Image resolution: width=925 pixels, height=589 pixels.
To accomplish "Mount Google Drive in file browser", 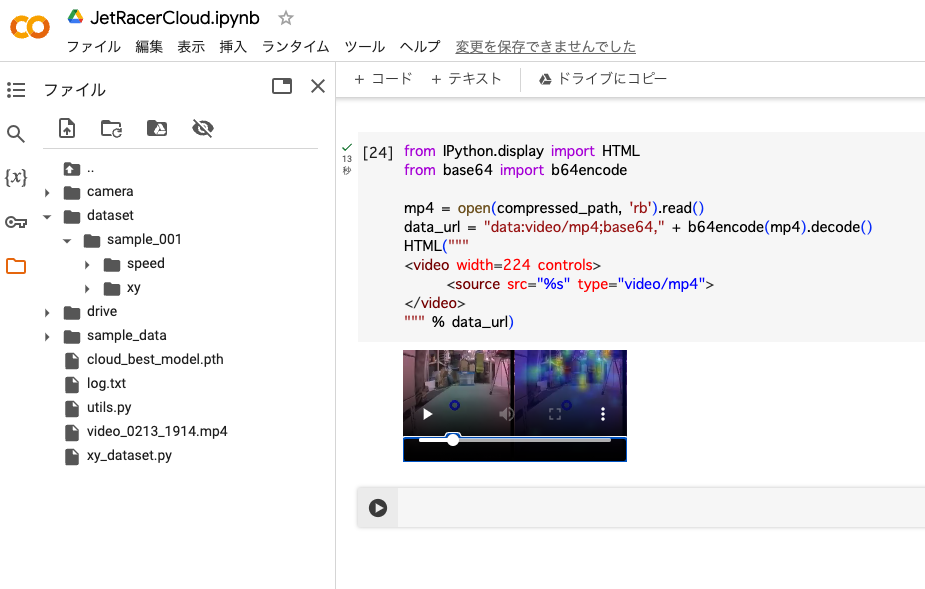I will tap(157, 128).
